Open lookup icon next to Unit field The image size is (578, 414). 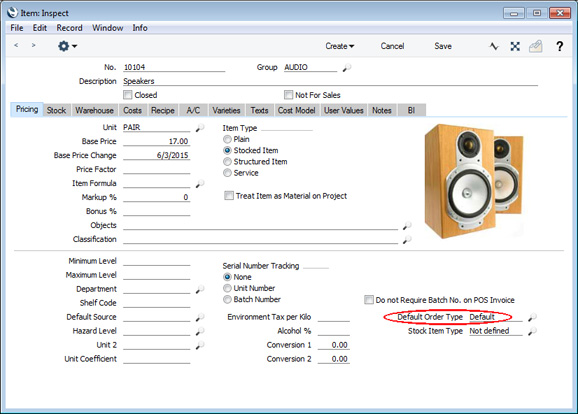pos(200,128)
